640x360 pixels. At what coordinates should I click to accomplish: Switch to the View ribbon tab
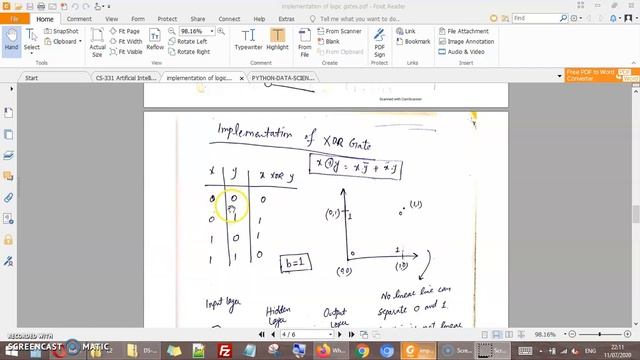111,19
